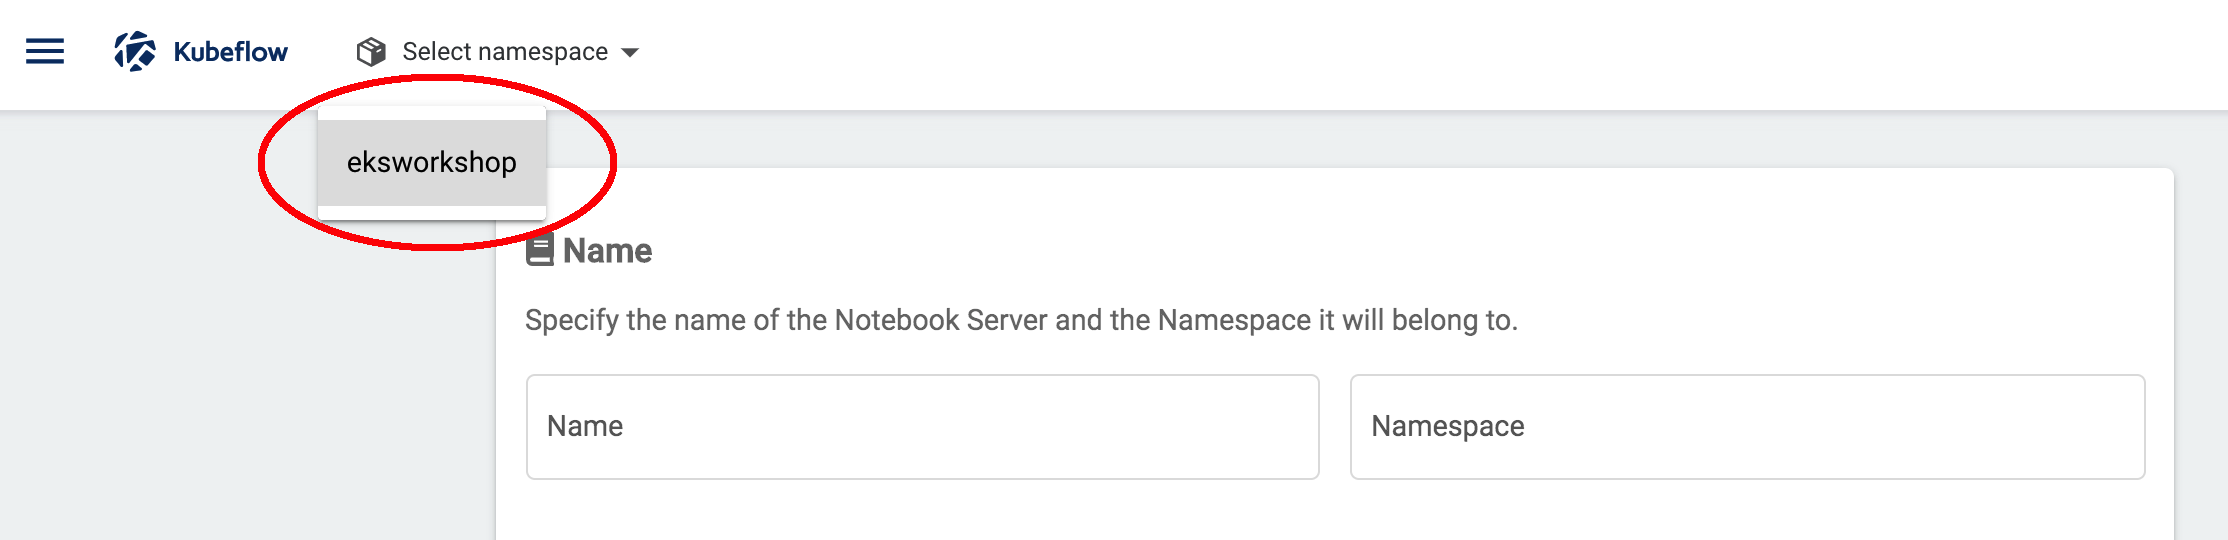Screen dimensions: 2228x540
Task: Click the Kubeflow wordmark text
Action: [x=230, y=52]
